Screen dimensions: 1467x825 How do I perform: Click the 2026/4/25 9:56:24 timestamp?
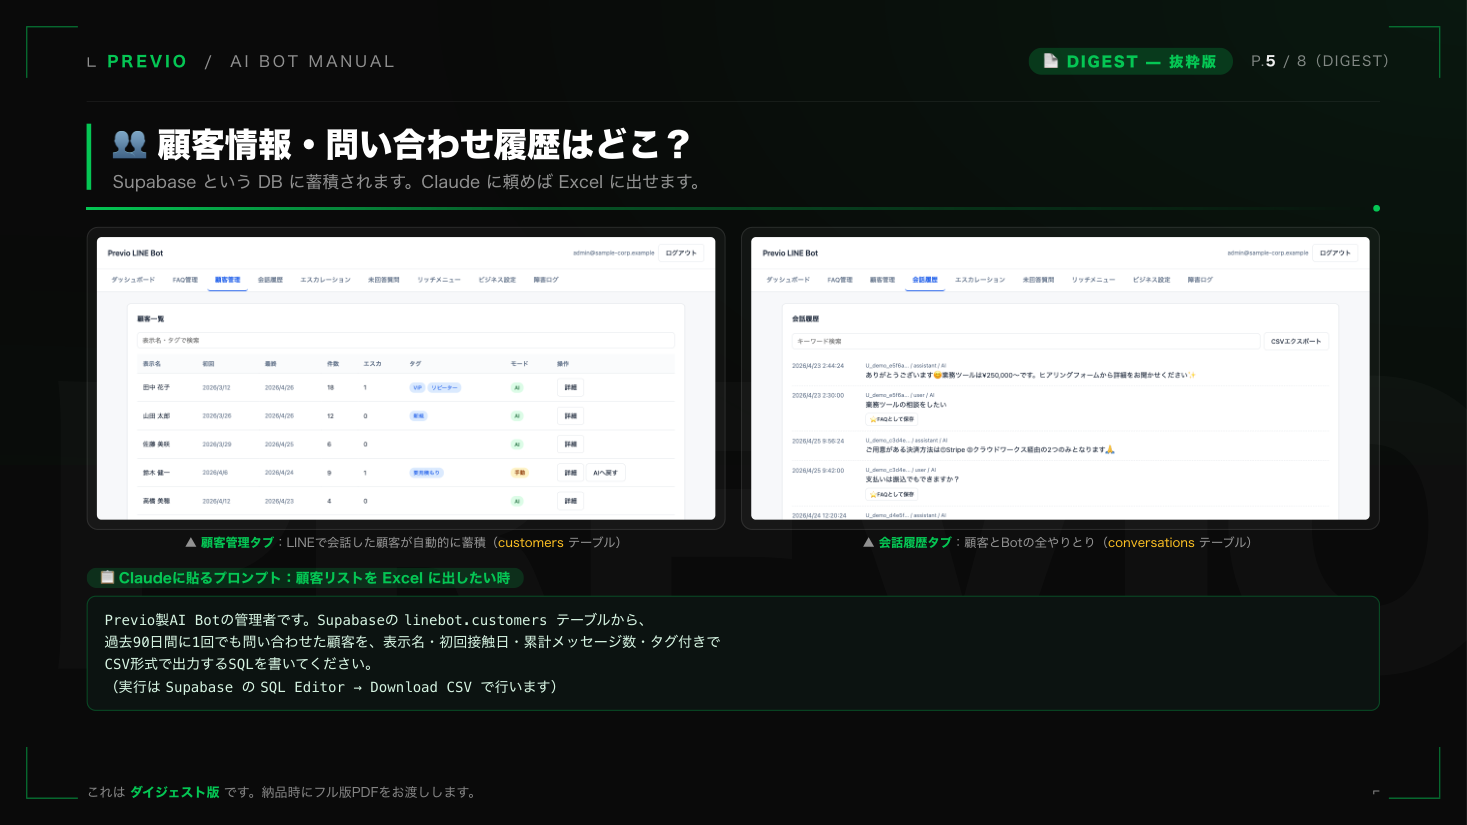tap(818, 441)
